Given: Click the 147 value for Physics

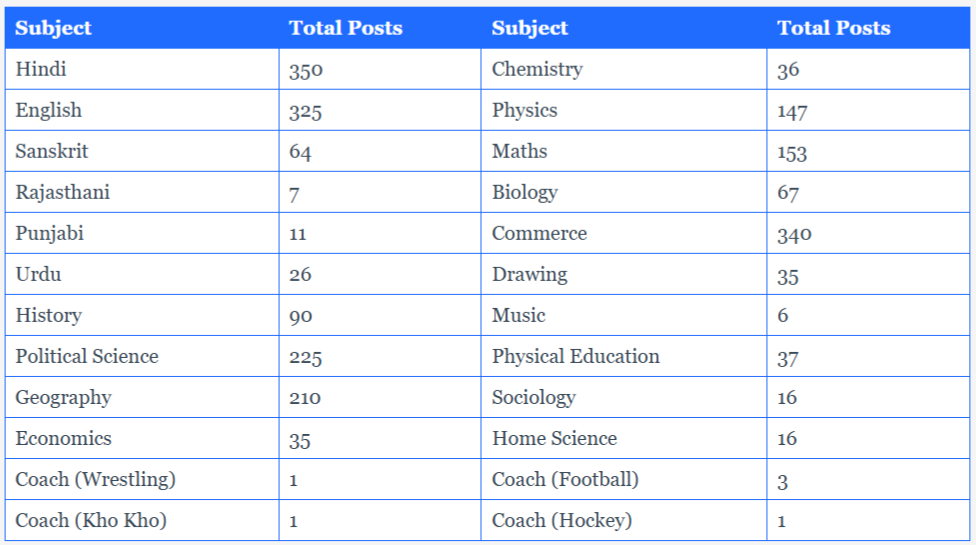Looking at the screenshot, I should 868,110.
